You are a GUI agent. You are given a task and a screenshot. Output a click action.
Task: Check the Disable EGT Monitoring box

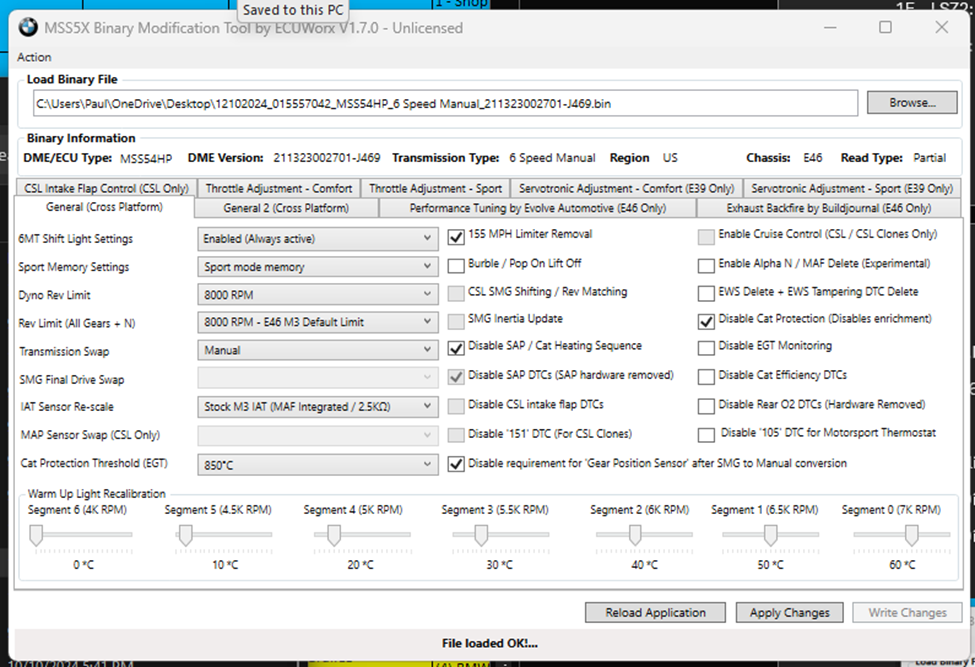[707, 348]
